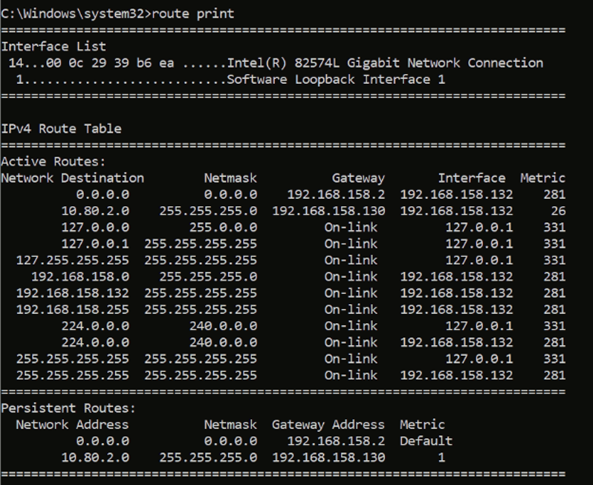593x485 pixels.
Task: Select destination 192.168.158.255
Action: point(73,309)
